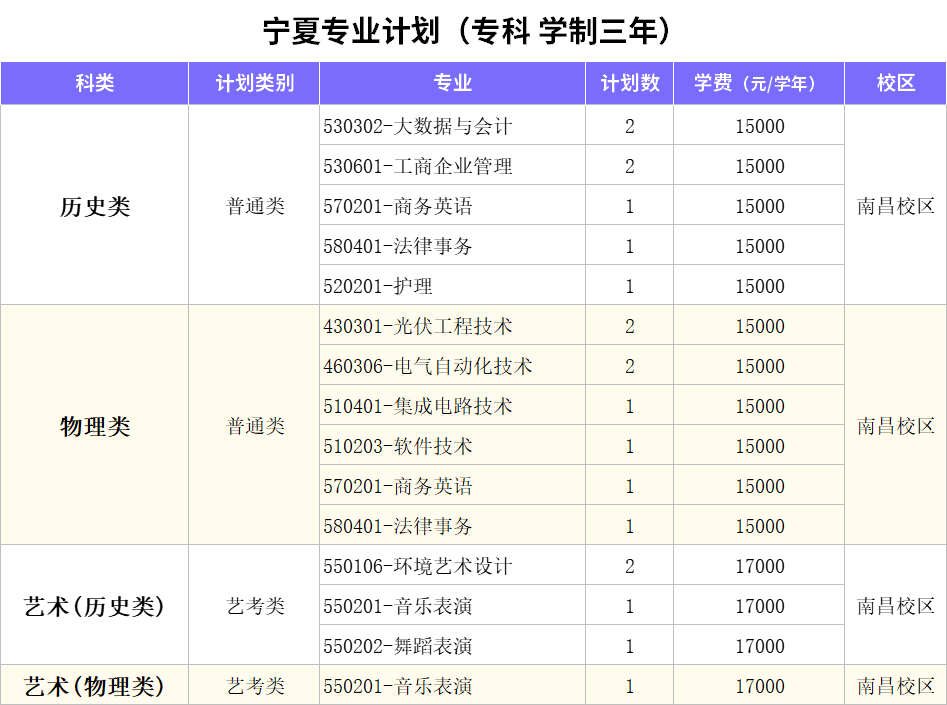
Task: Click the 科类 column header
Action: point(95,84)
